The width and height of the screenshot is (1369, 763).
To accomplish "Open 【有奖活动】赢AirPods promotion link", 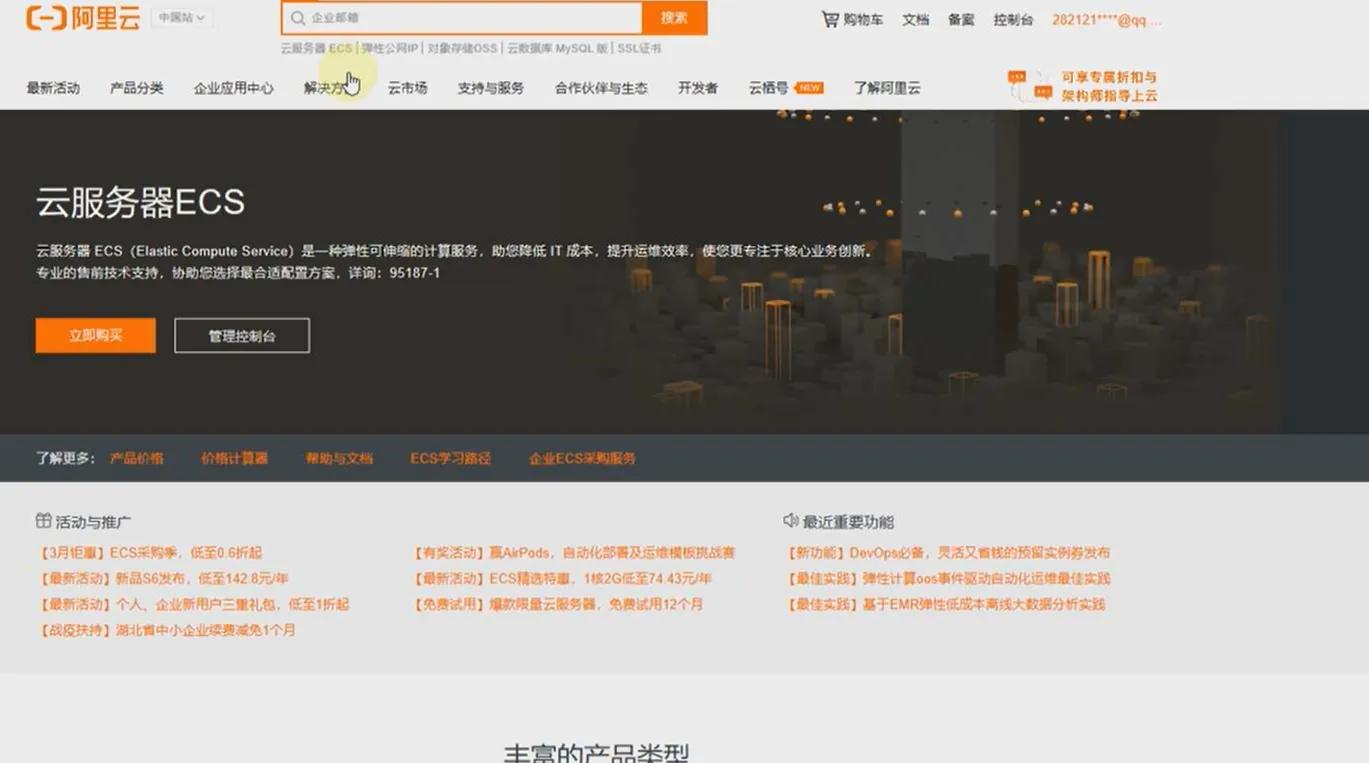I will (574, 552).
